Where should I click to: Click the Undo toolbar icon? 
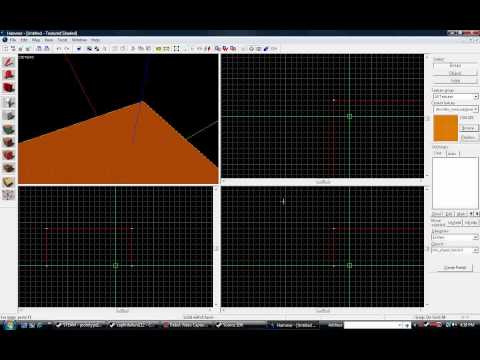coord(59,49)
